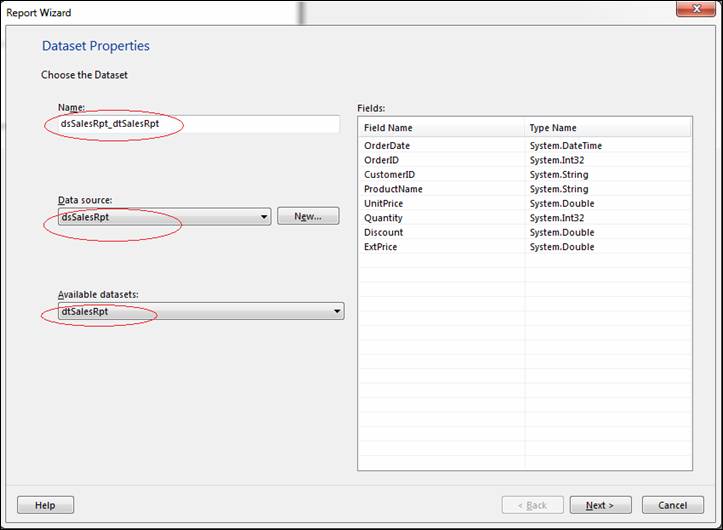The height and width of the screenshot is (530, 723).
Task: Click the System.DateTime type cell
Action: point(566,146)
